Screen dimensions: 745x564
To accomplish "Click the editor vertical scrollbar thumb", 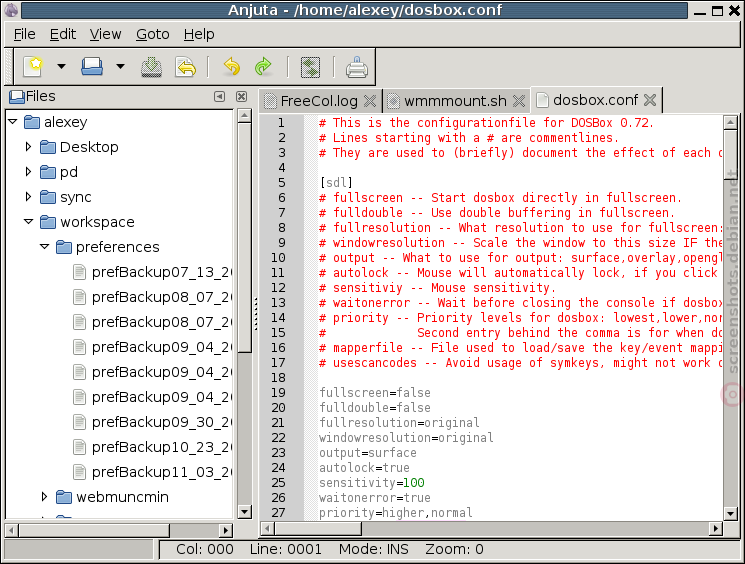I will [730, 154].
